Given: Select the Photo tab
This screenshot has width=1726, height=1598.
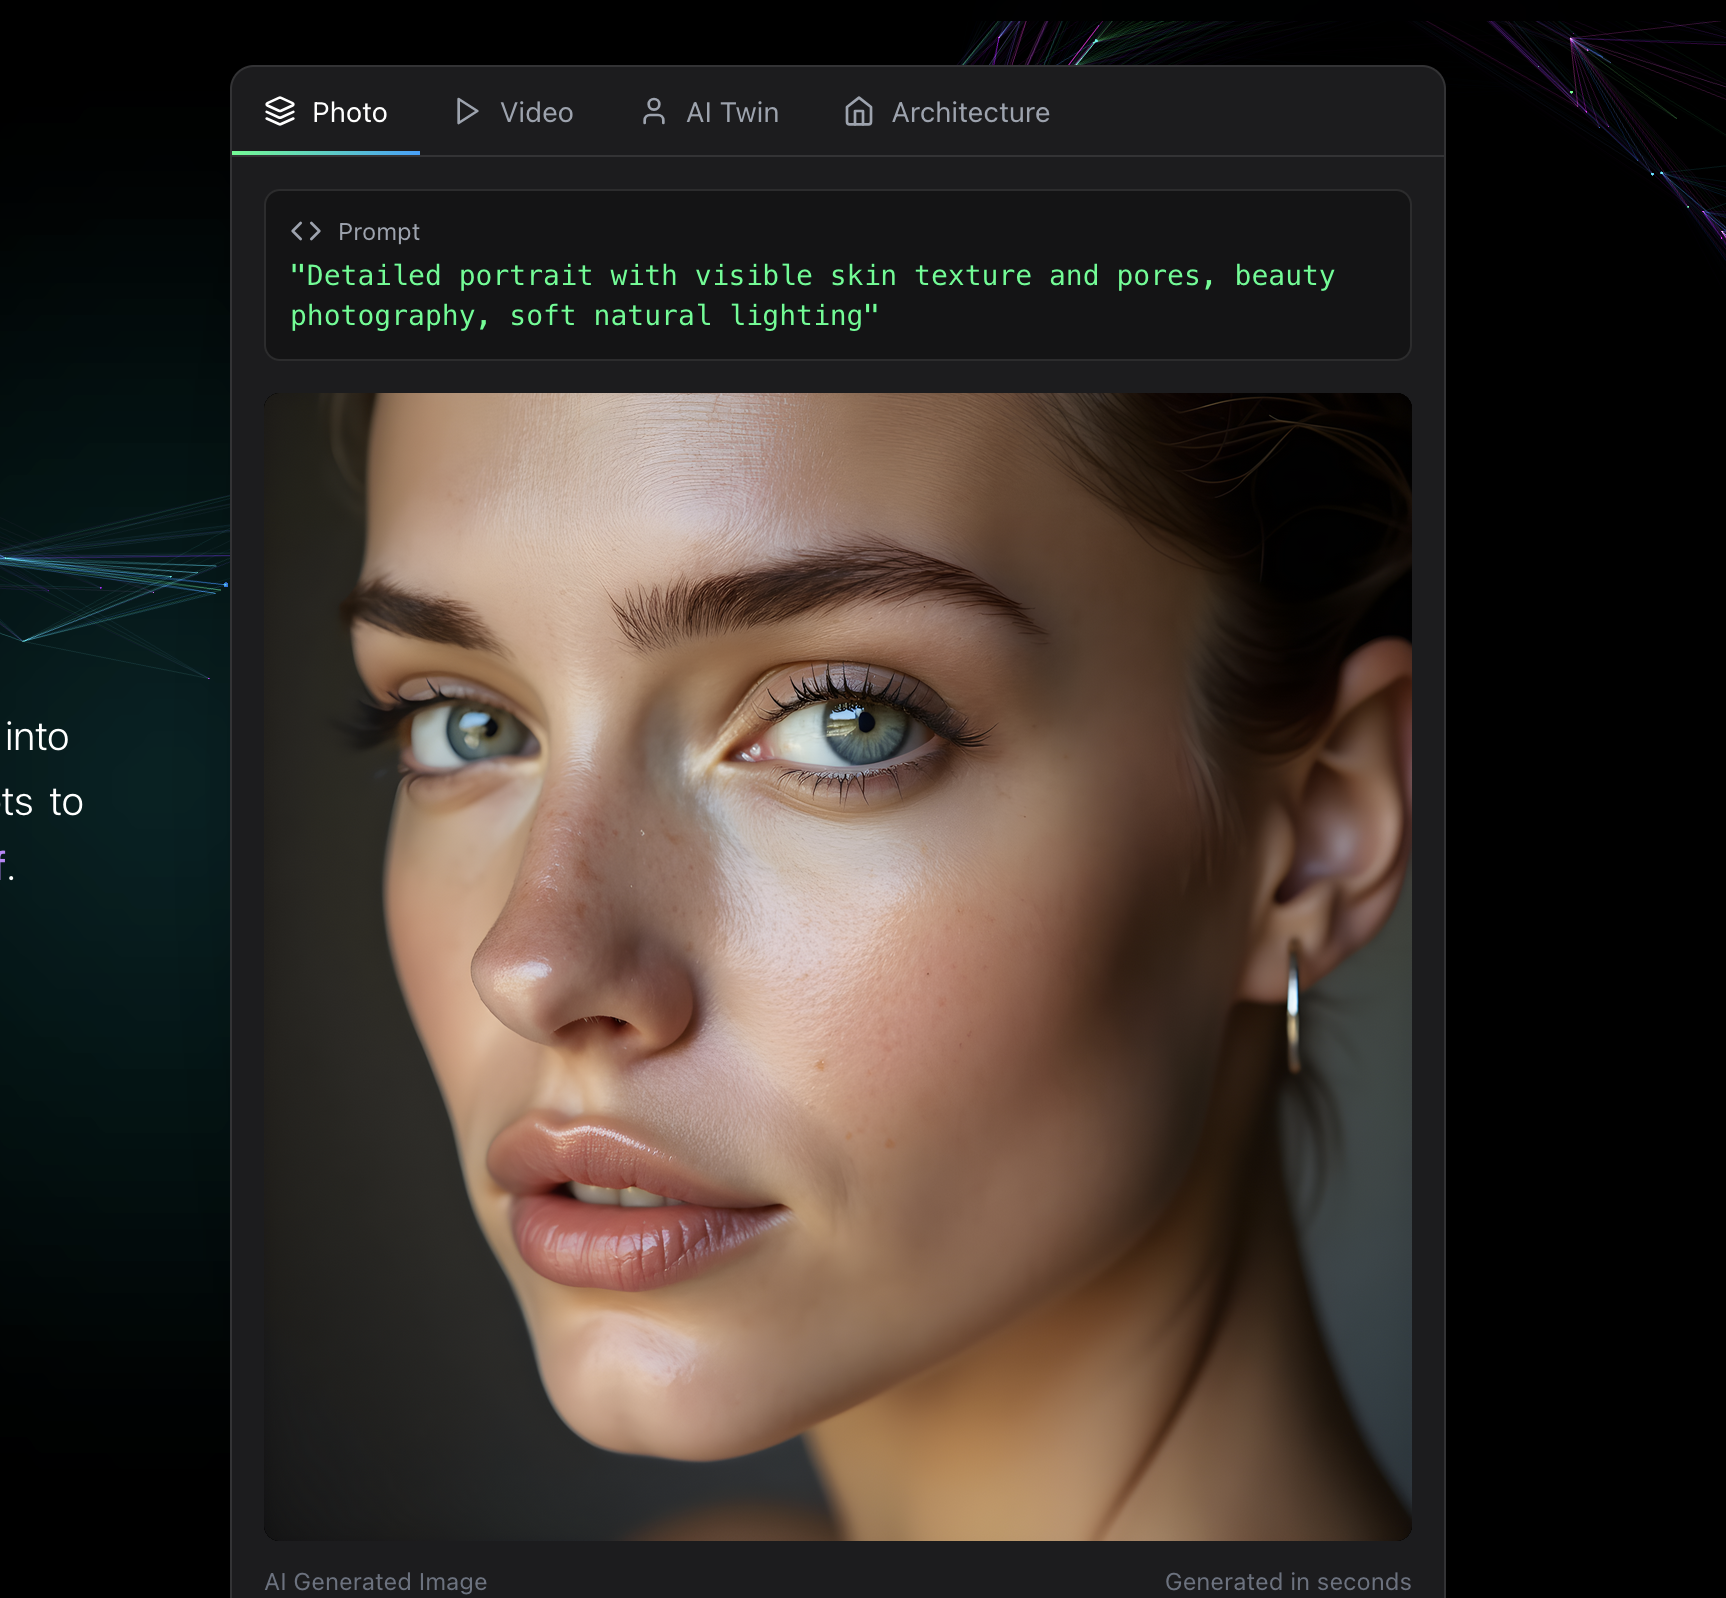Looking at the screenshot, I should (x=326, y=112).
